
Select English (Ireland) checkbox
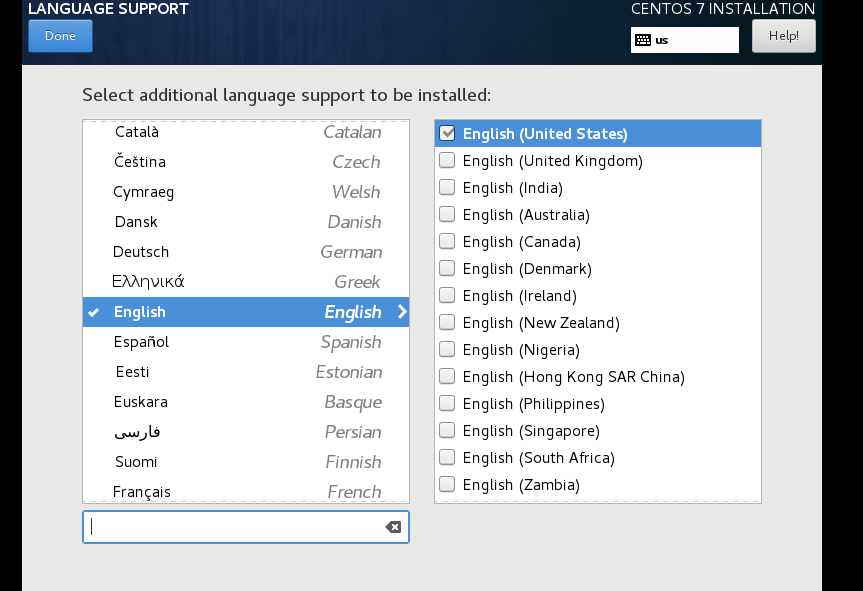pos(447,295)
